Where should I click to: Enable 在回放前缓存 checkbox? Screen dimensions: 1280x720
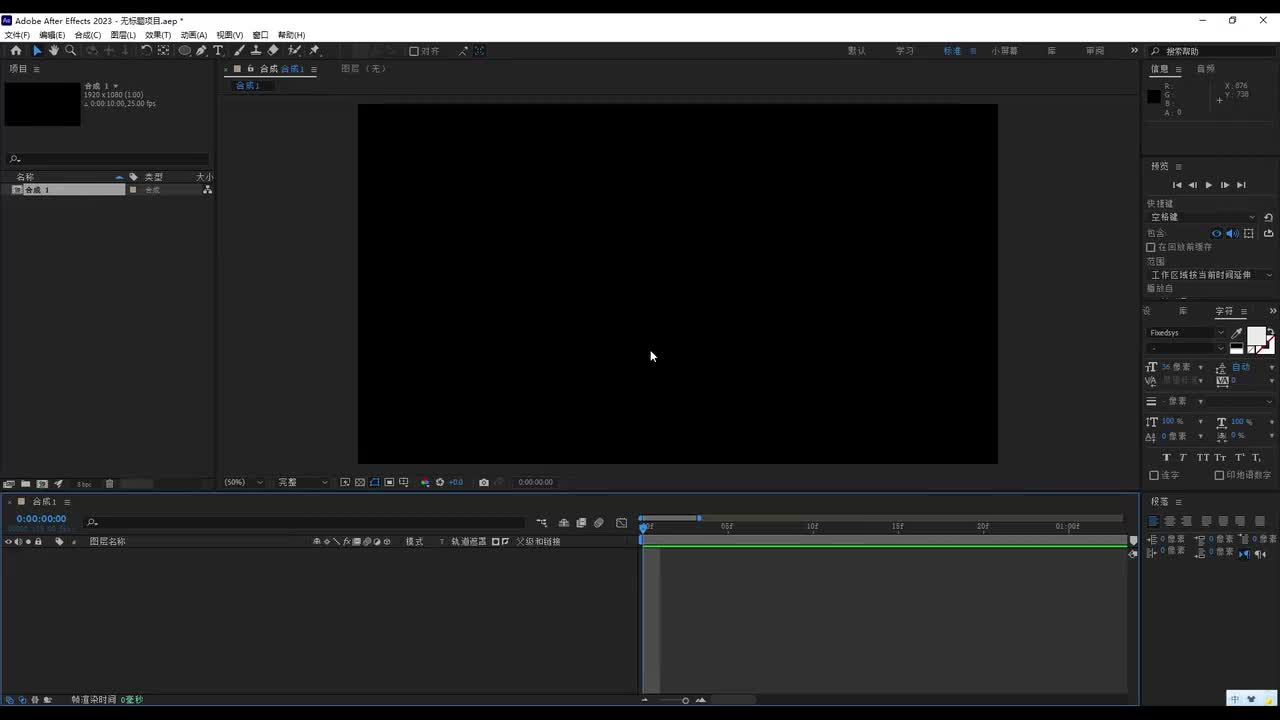(x=1151, y=247)
